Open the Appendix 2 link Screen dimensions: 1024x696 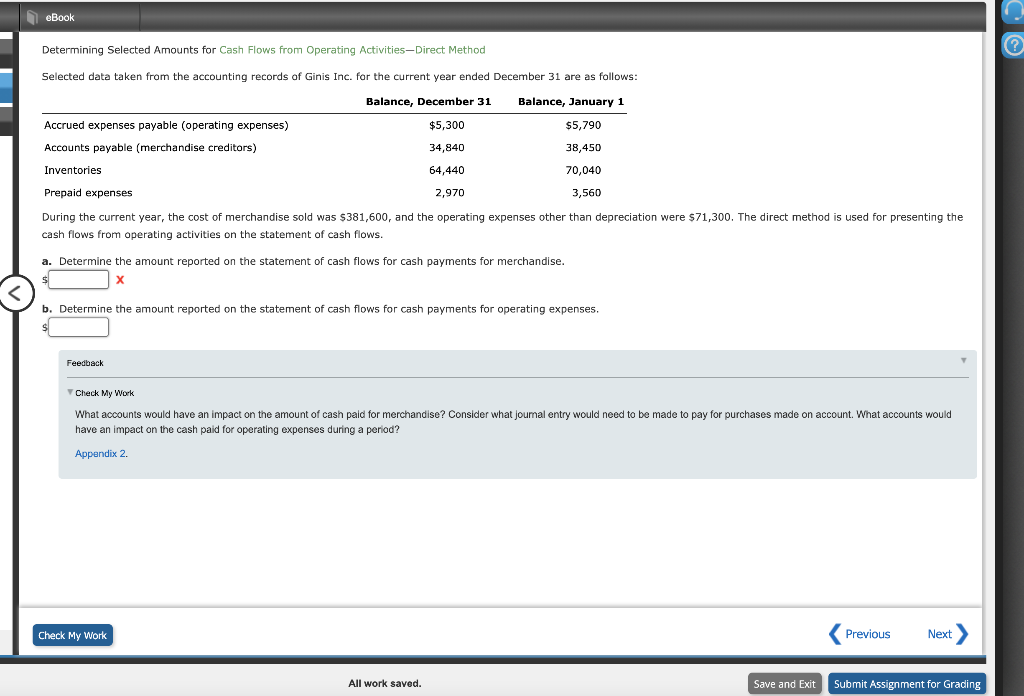100,452
